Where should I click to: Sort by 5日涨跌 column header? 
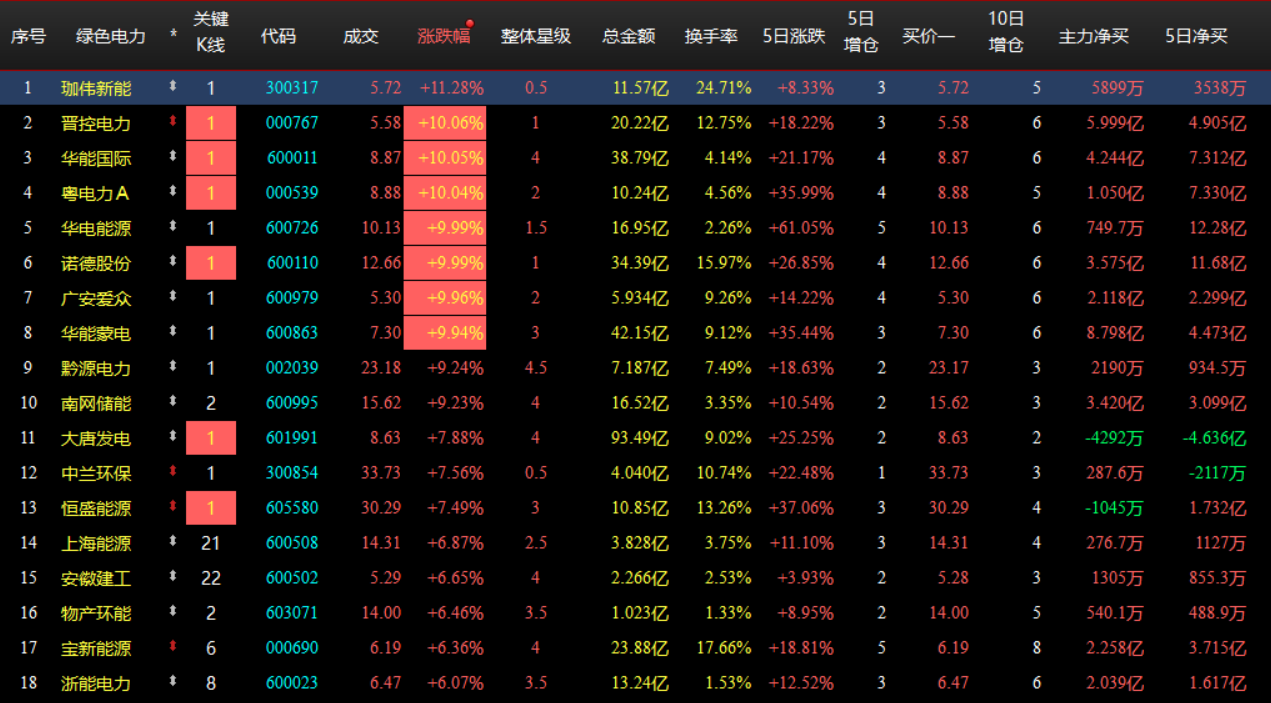[794, 36]
